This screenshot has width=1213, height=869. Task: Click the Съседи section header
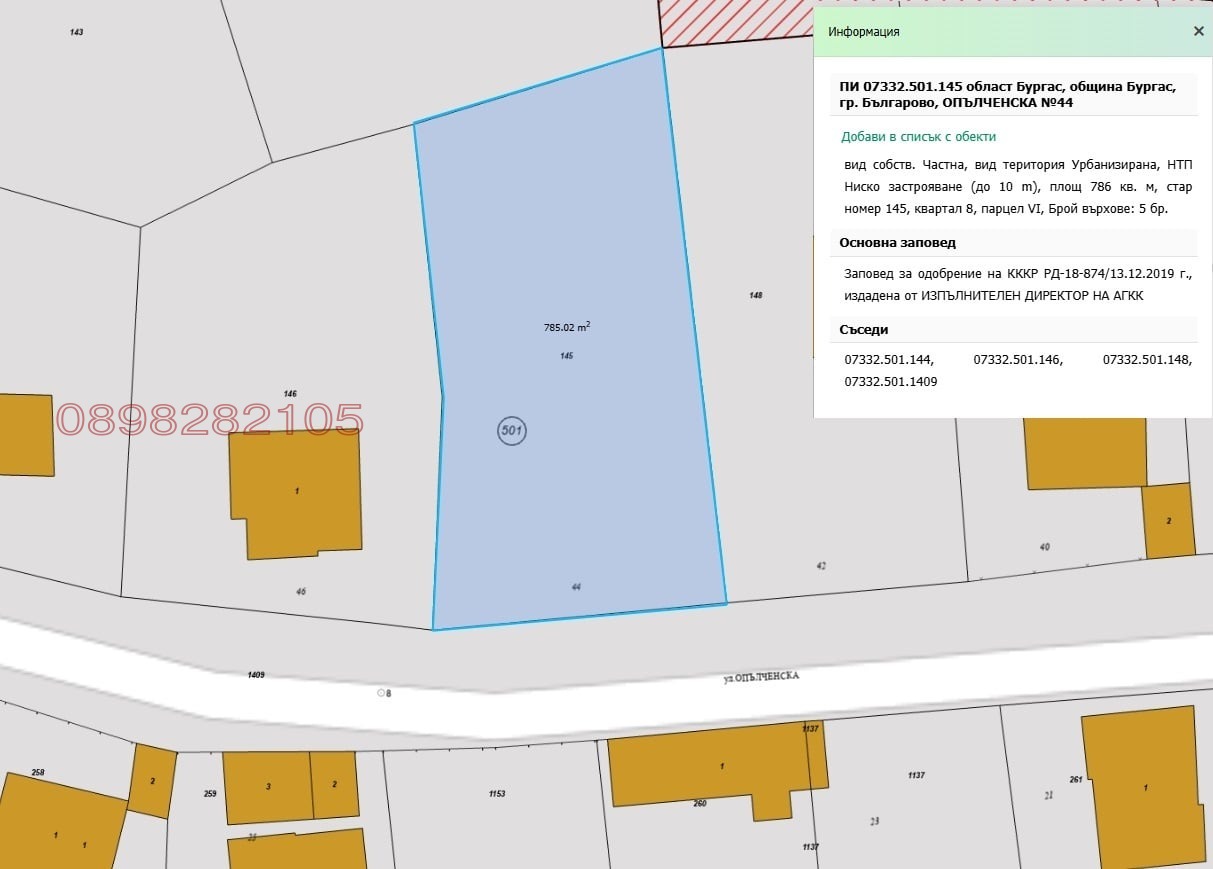point(864,329)
